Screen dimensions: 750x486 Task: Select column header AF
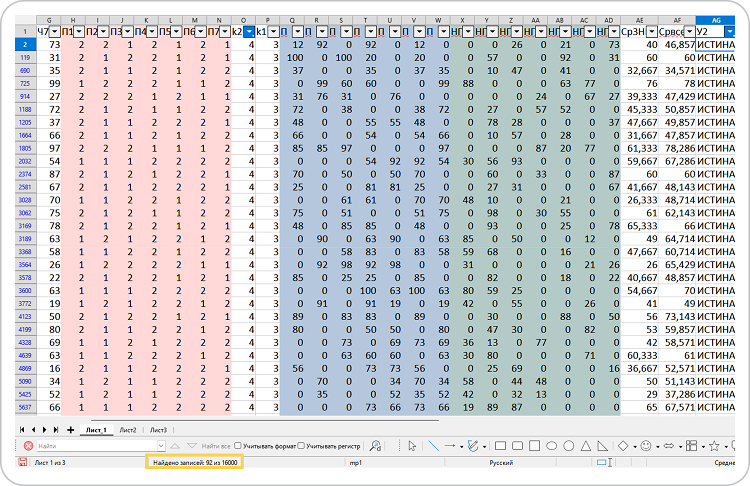click(x=677, y=20)
